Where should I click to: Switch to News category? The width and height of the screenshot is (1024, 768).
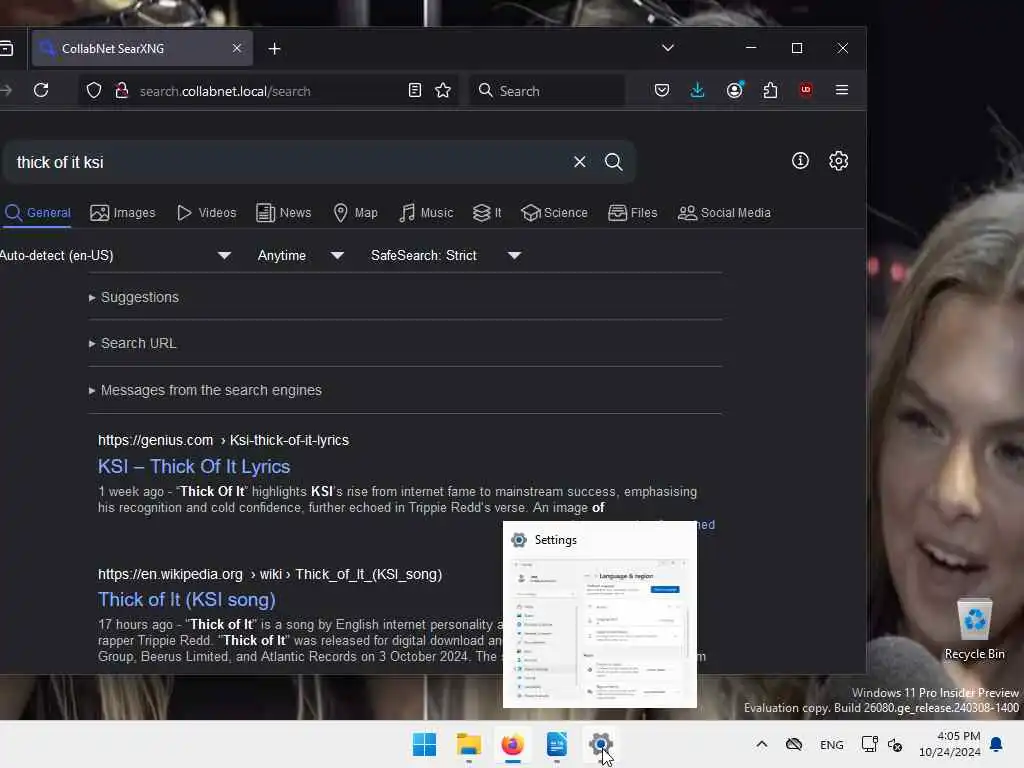pyautogui.click(x=283, y=213)
